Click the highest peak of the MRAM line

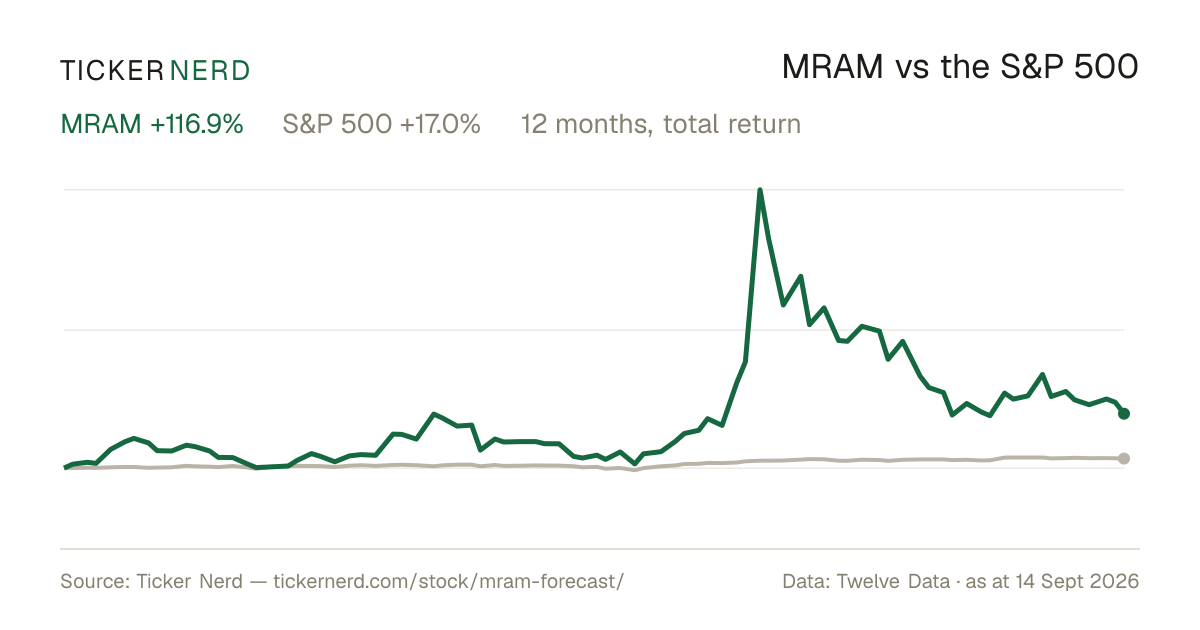760,190
